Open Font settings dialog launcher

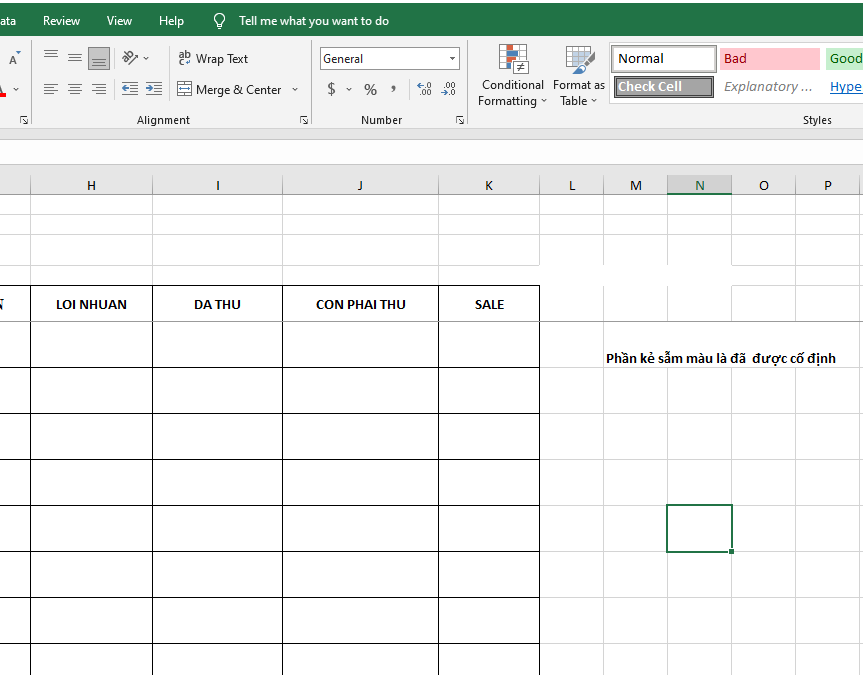(24, 119)
